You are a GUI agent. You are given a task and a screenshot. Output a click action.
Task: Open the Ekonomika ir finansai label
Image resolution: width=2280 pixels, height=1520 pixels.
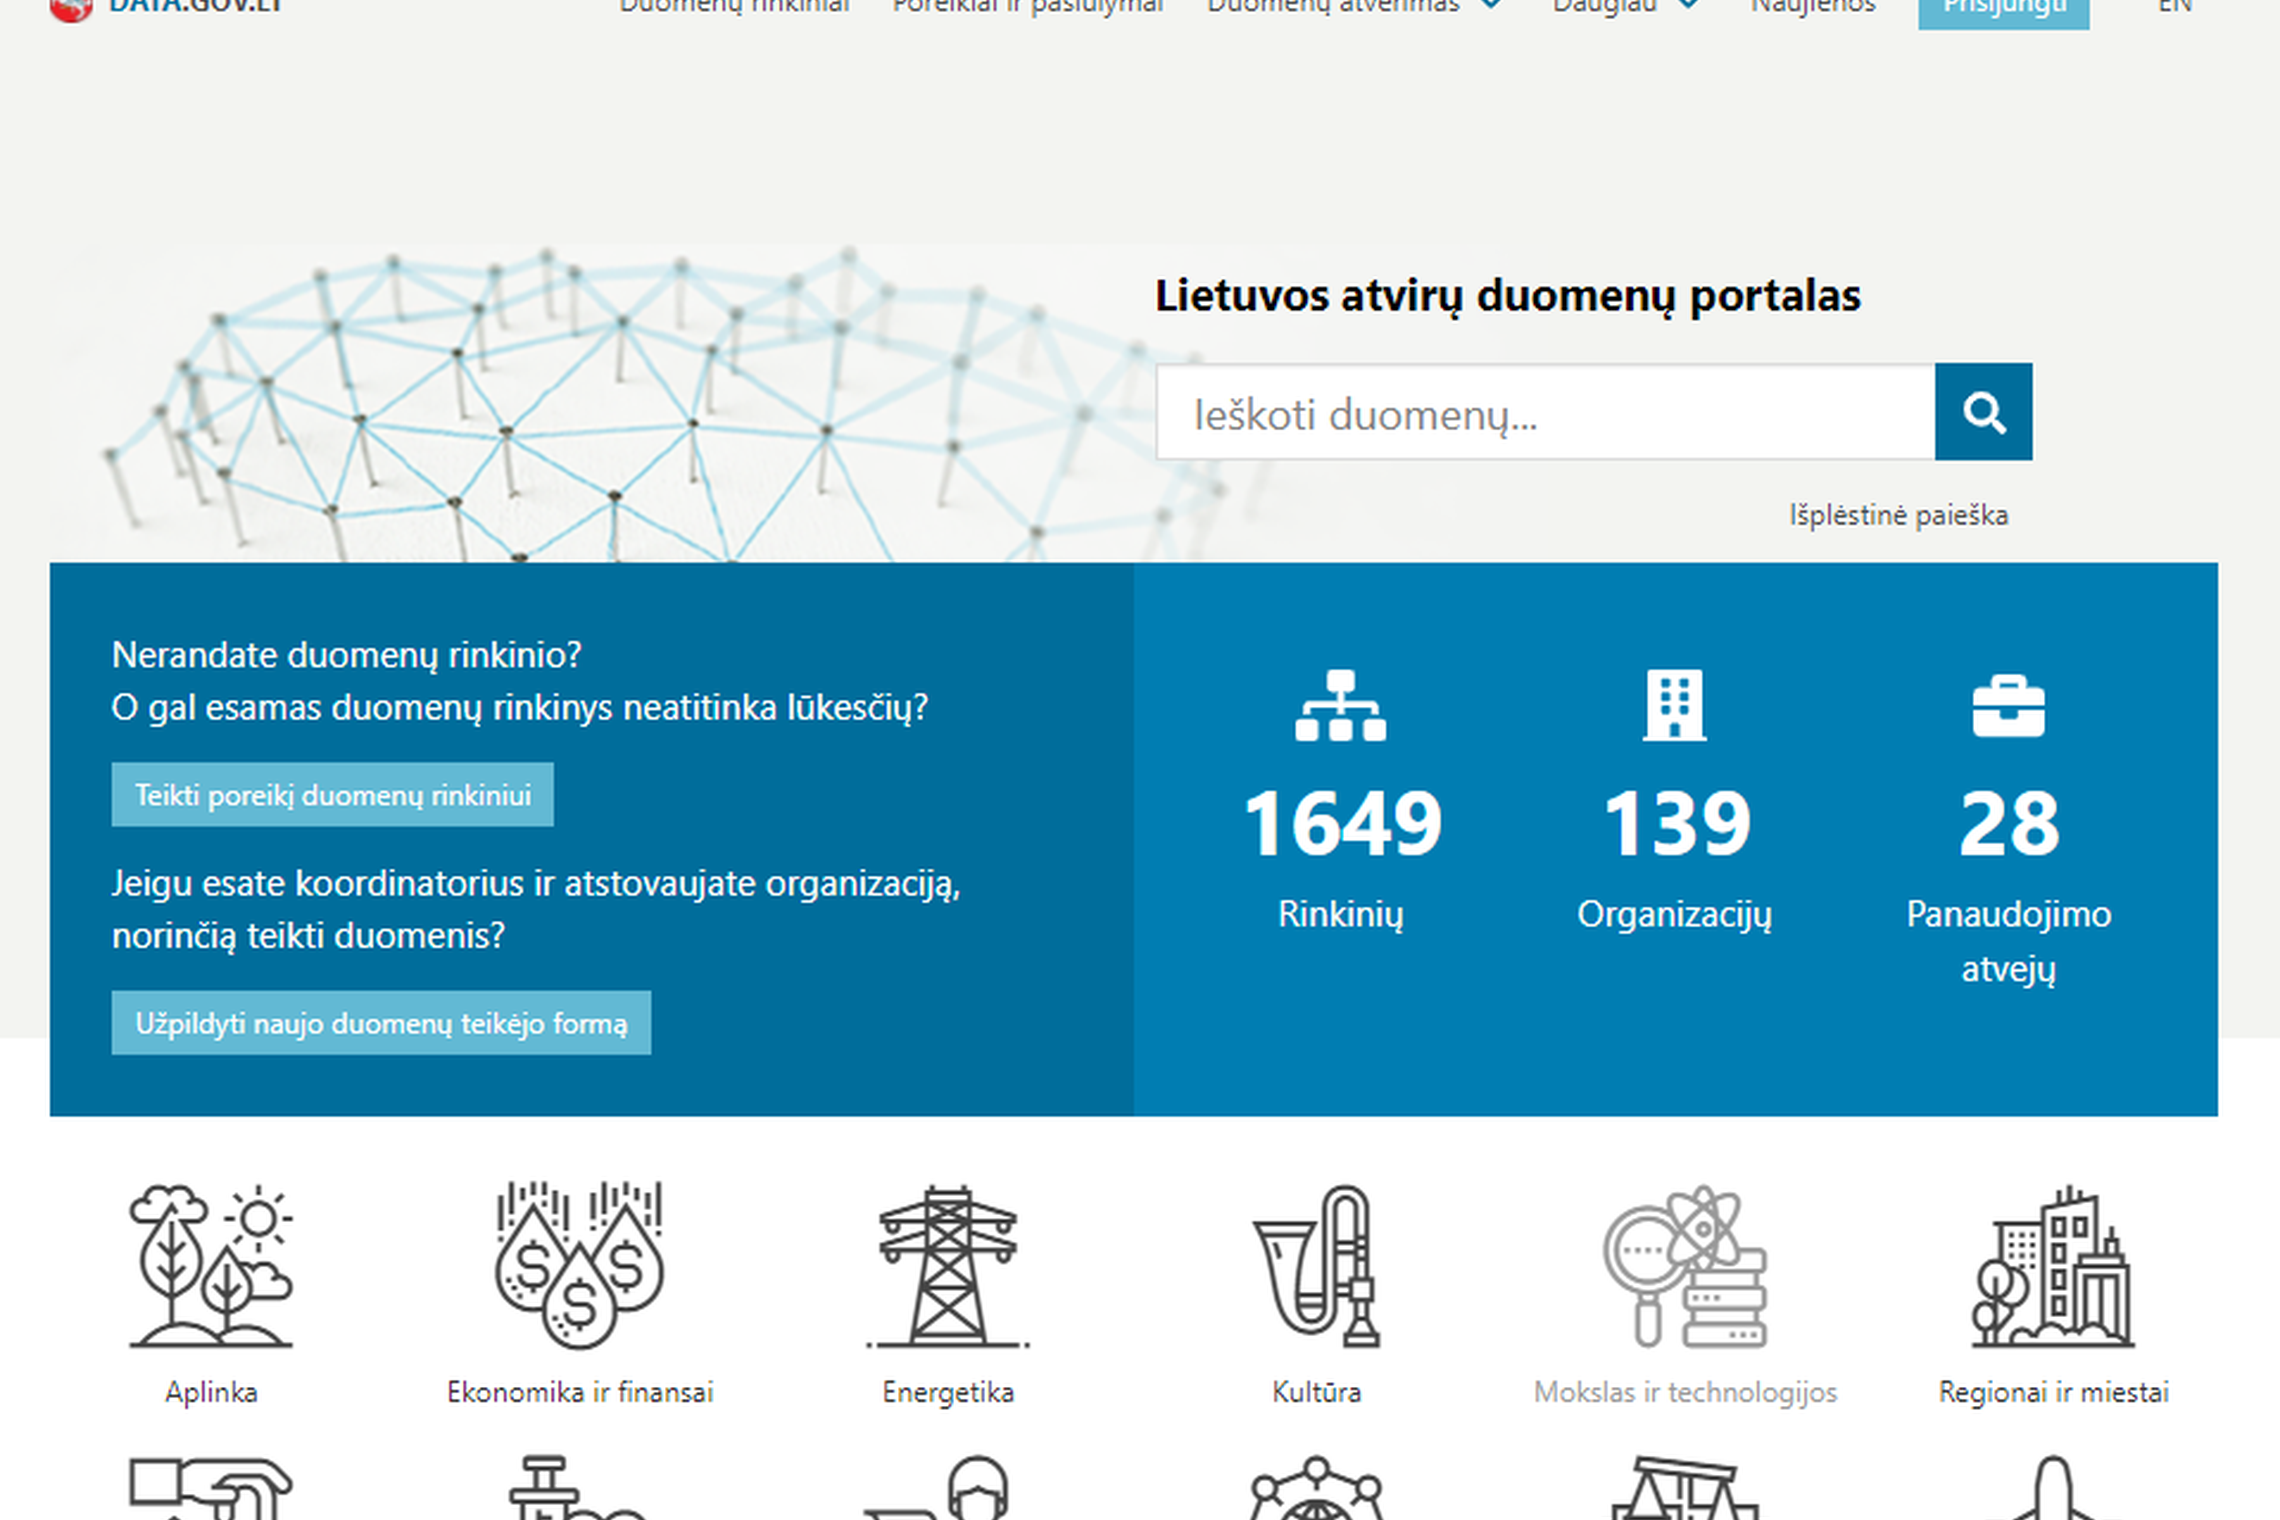(580, 1392)
